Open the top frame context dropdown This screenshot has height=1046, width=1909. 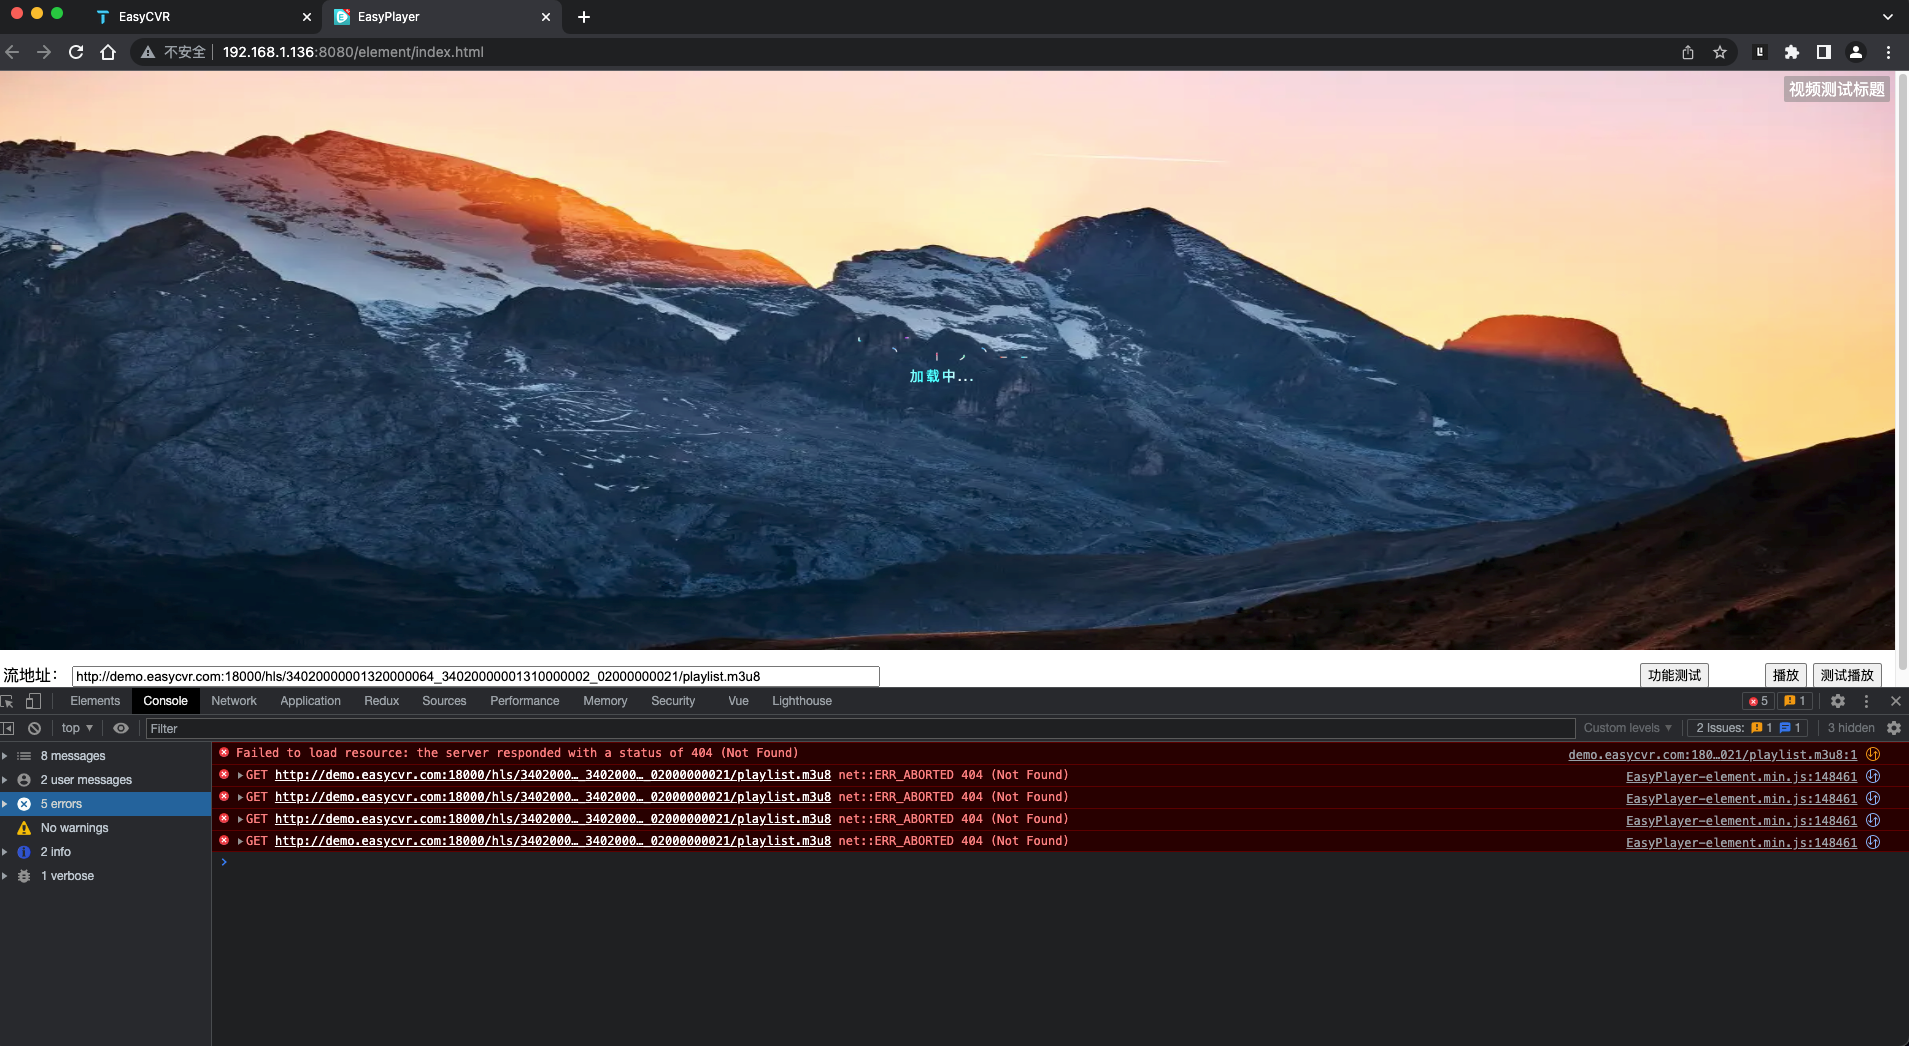75,728
